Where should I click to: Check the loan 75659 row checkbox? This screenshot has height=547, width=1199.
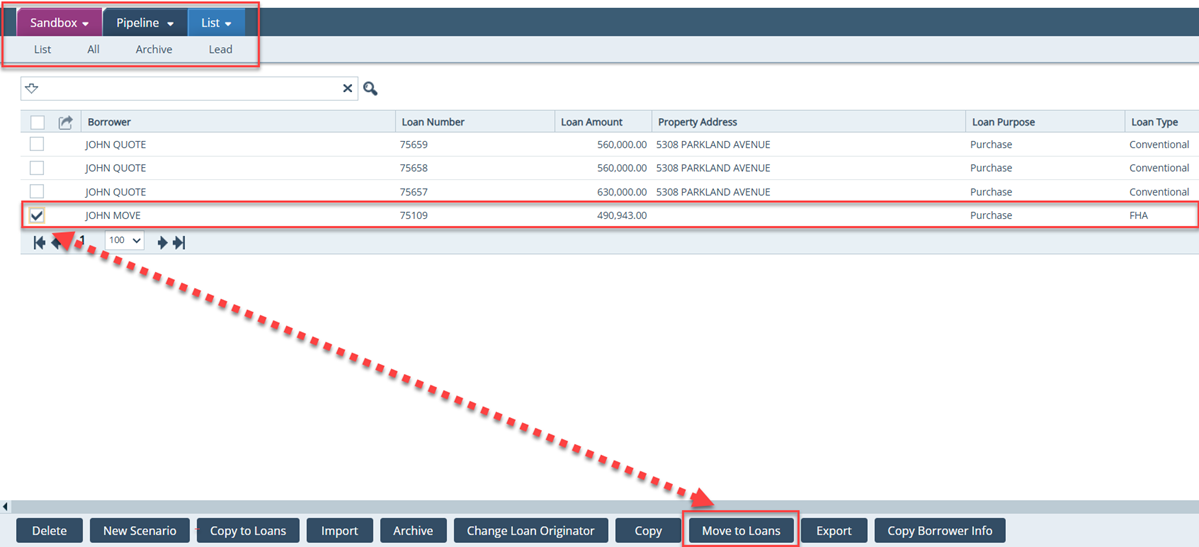click(x=37, y=144)
